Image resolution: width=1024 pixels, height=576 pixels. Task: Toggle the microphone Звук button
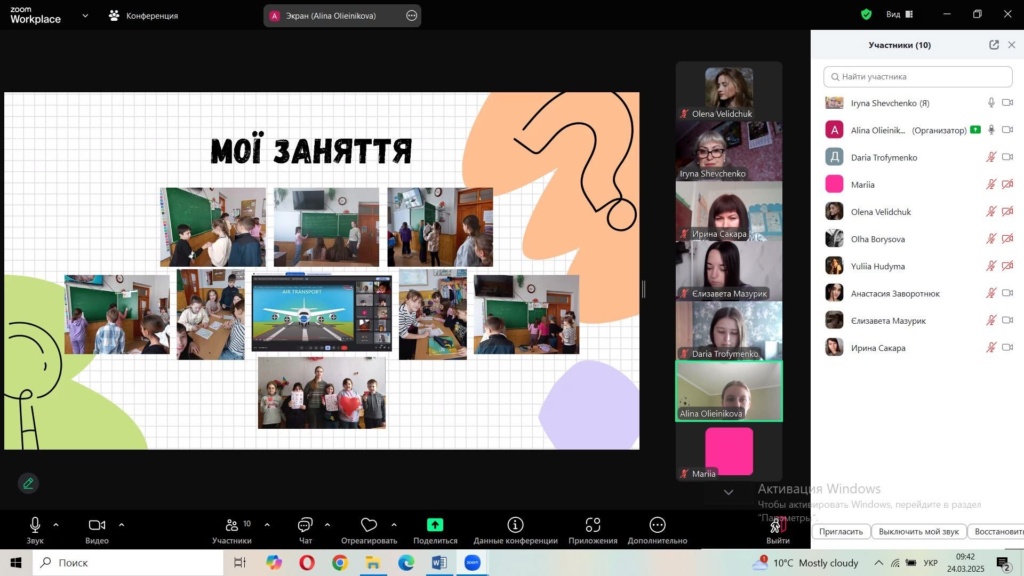point(35,530)
